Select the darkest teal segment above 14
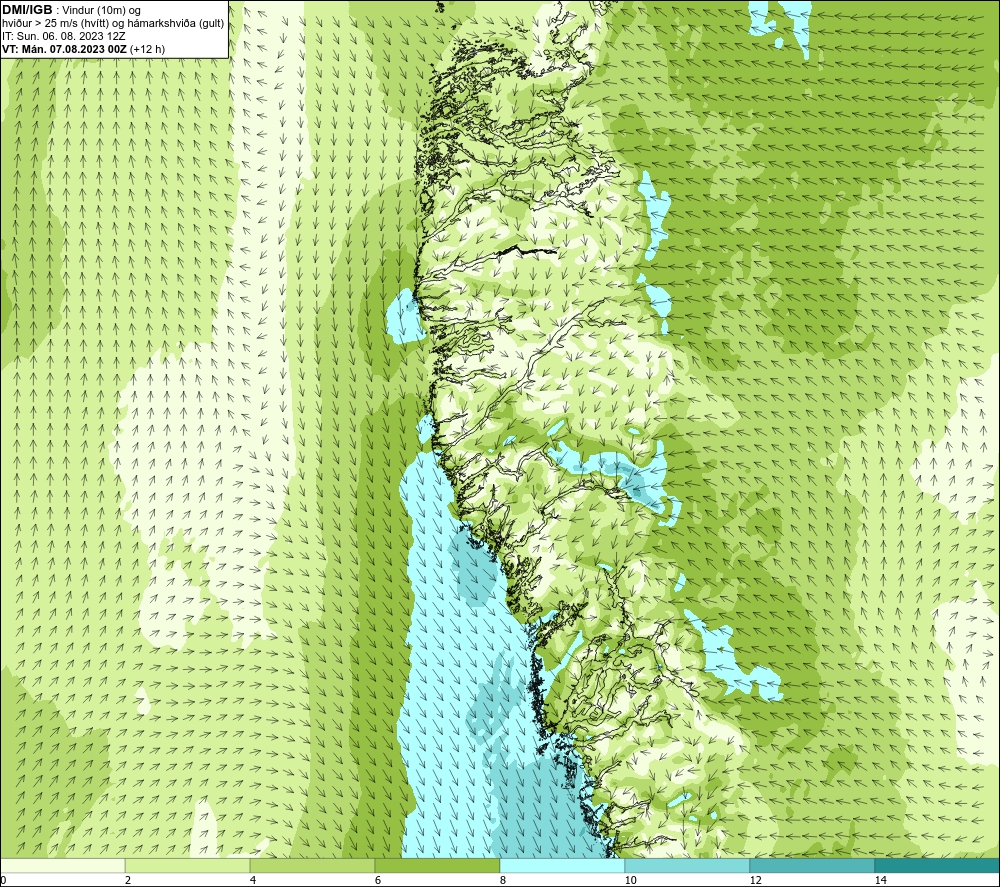This screenshot has height=887, width=1000. 937,865
